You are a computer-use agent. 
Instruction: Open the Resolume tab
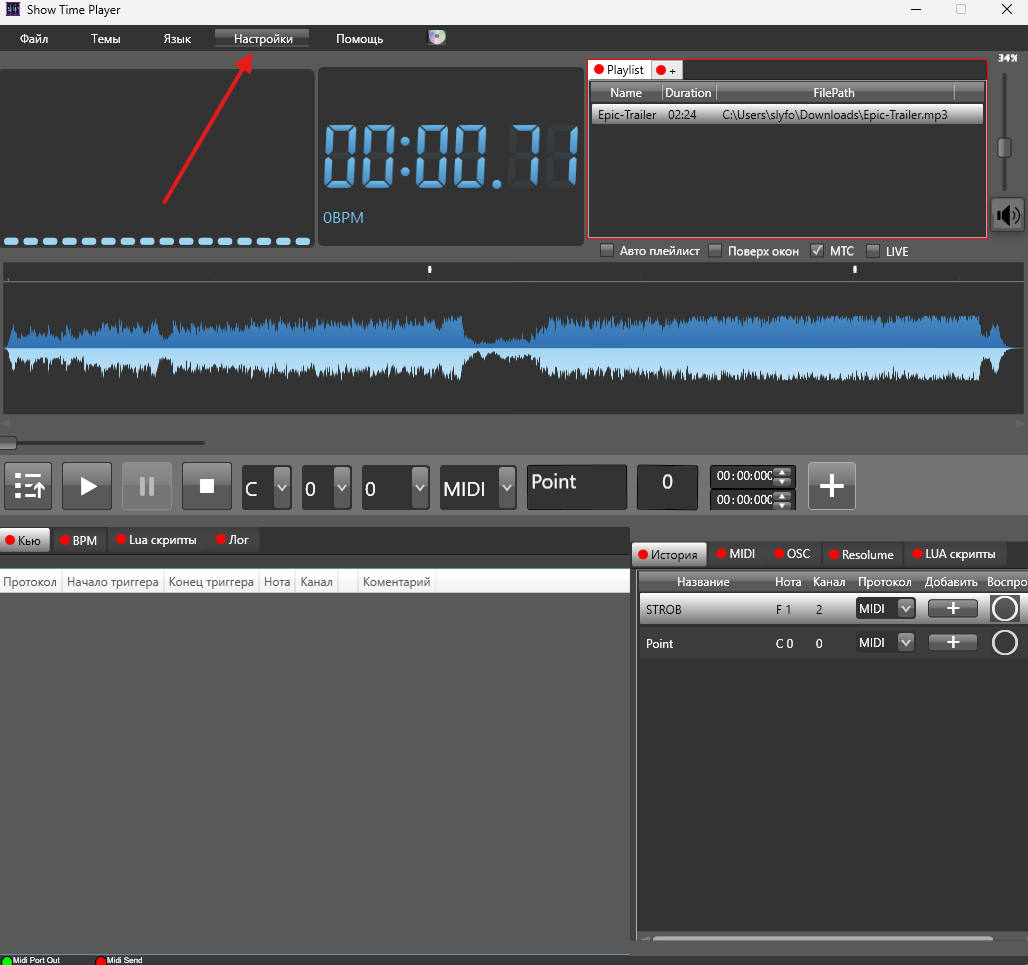pyautogui.click(x=864, y=555)
